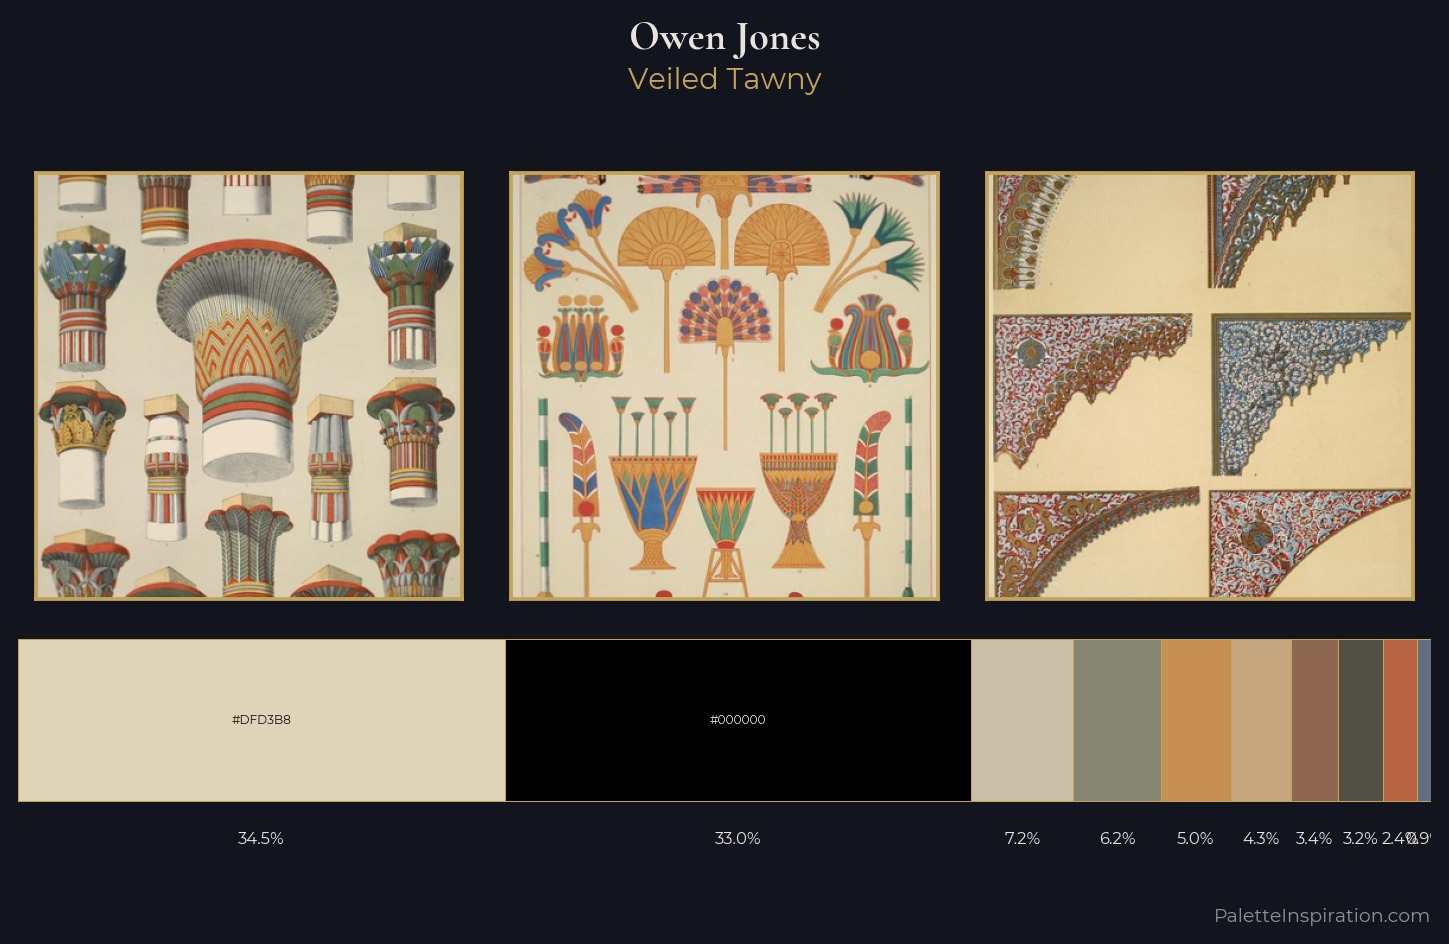Pick the slate blue swatch at the bar's end

1424,720
